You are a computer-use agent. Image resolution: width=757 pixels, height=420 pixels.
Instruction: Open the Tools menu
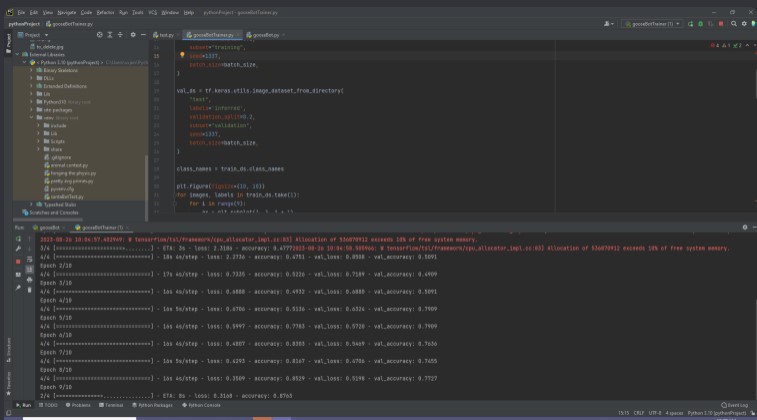(x=138, y=13)
